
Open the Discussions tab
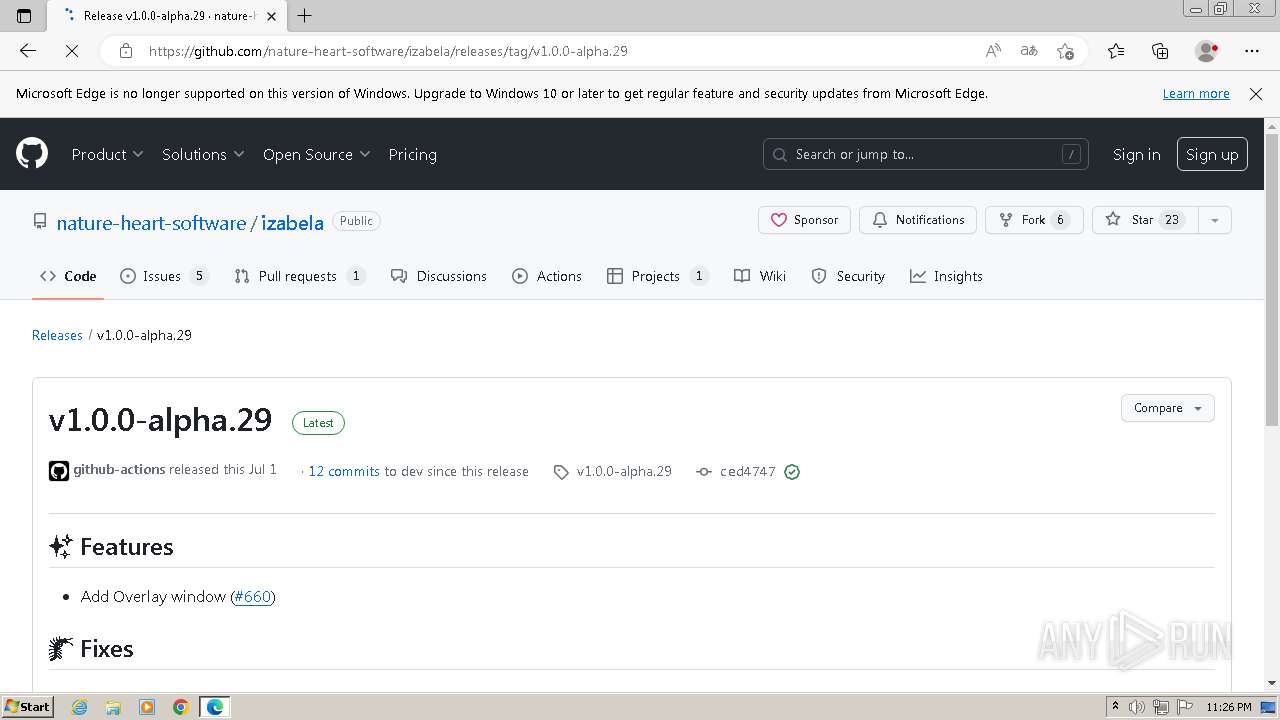click(439, 276)
